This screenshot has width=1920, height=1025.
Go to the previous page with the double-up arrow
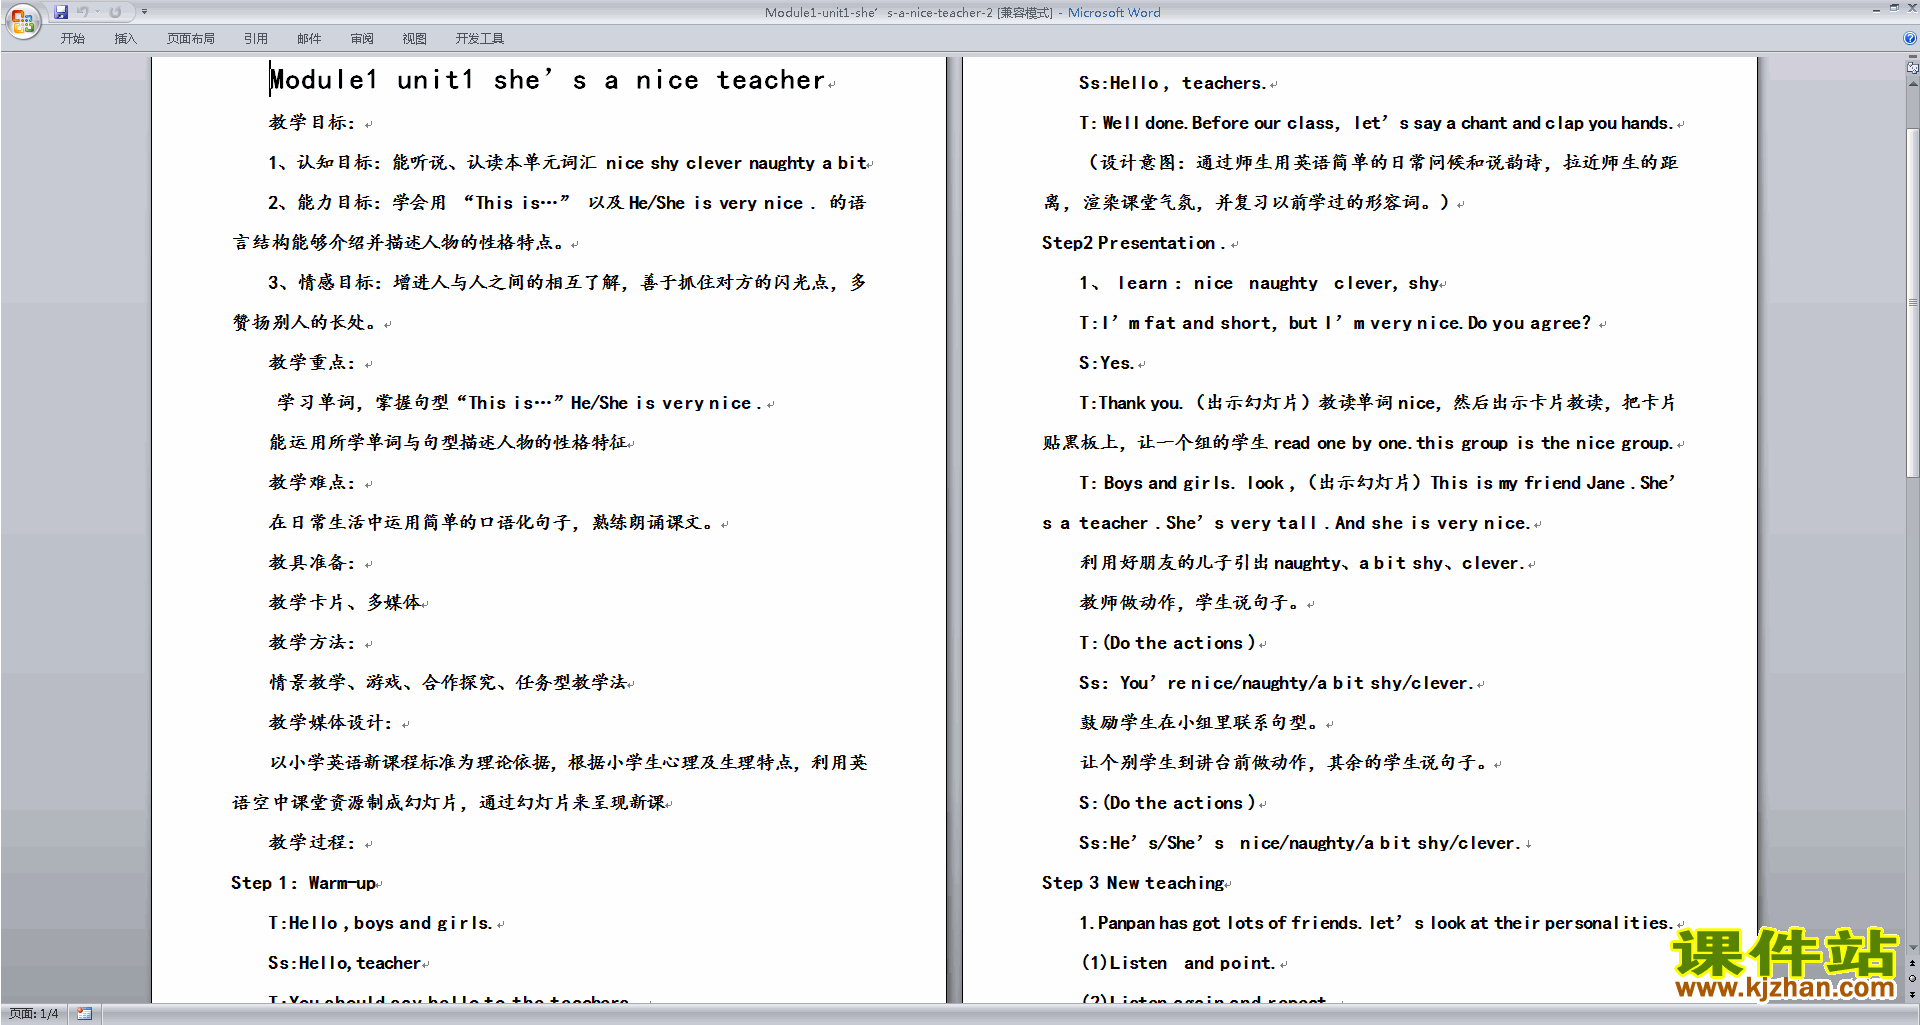pyautogui.click(x=1913, y=964)
